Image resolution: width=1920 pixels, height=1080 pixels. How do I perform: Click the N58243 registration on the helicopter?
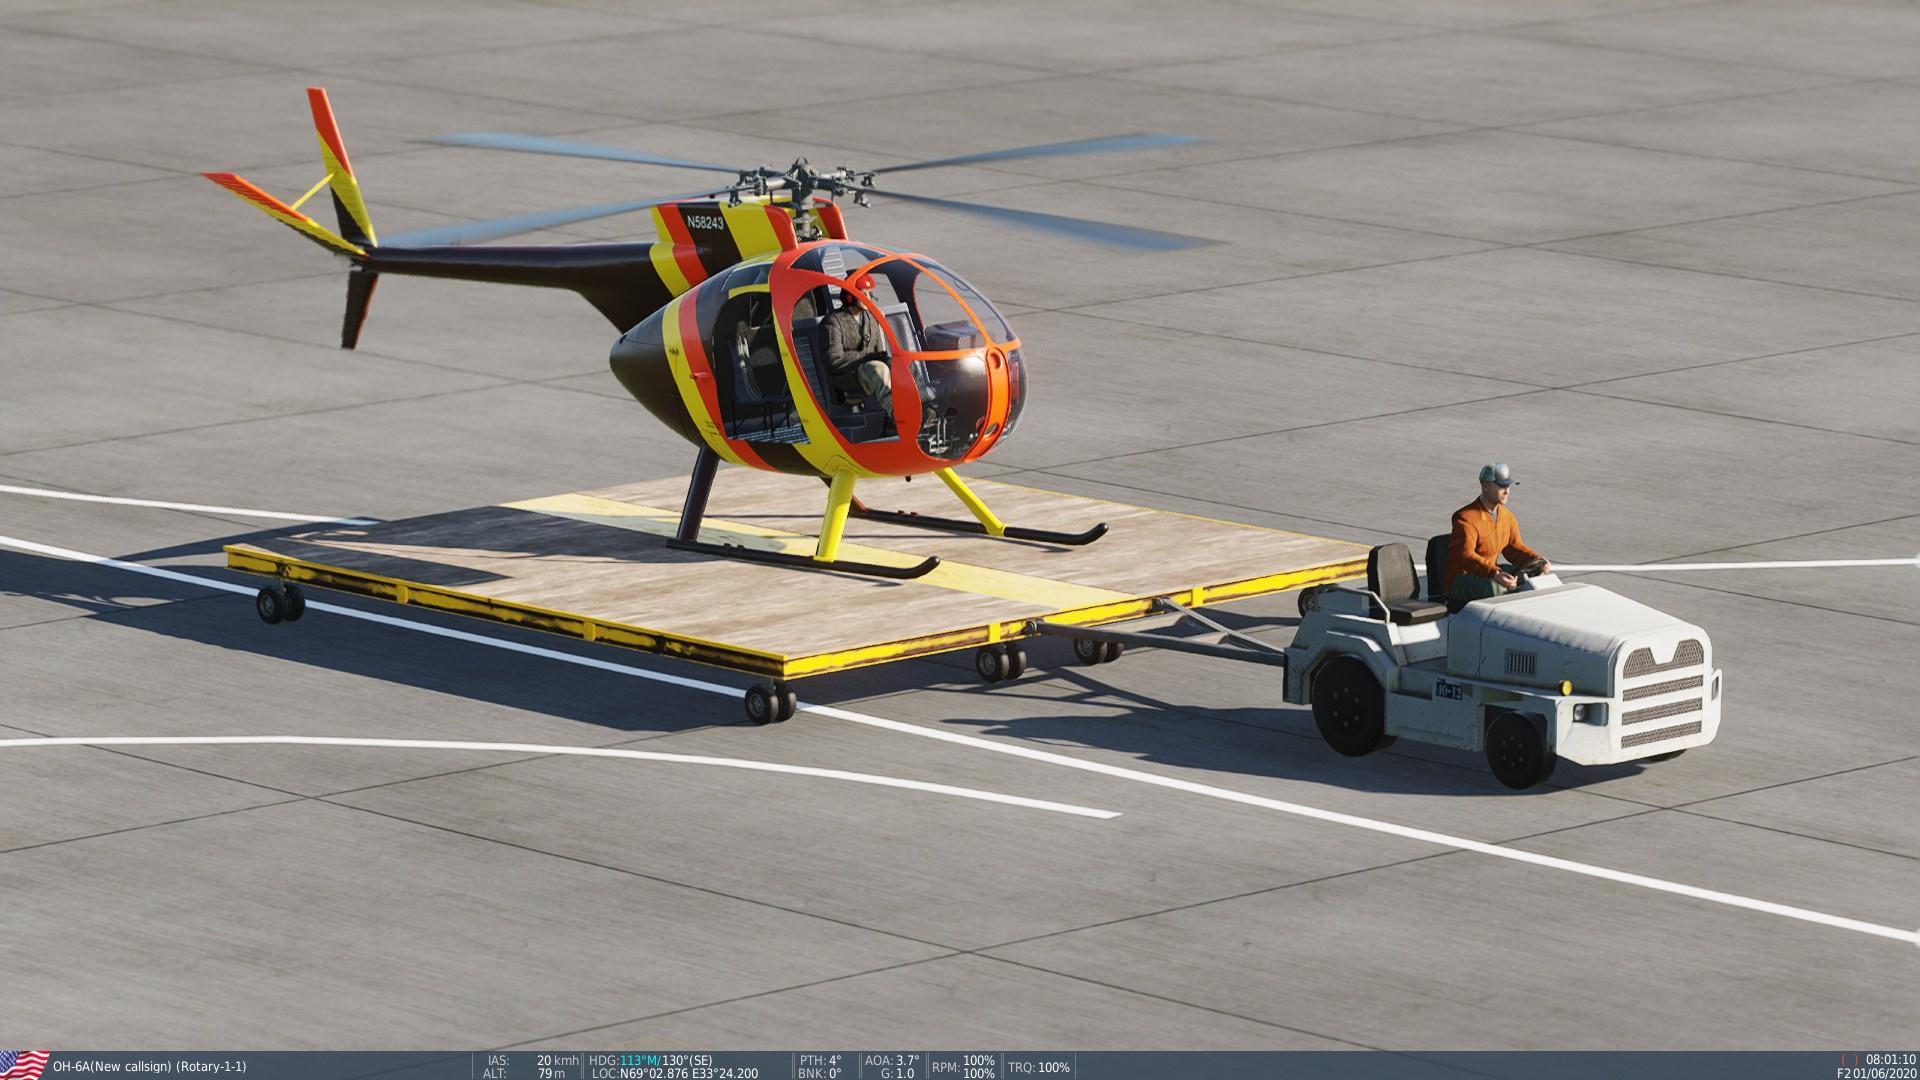[x=705, y=223]
